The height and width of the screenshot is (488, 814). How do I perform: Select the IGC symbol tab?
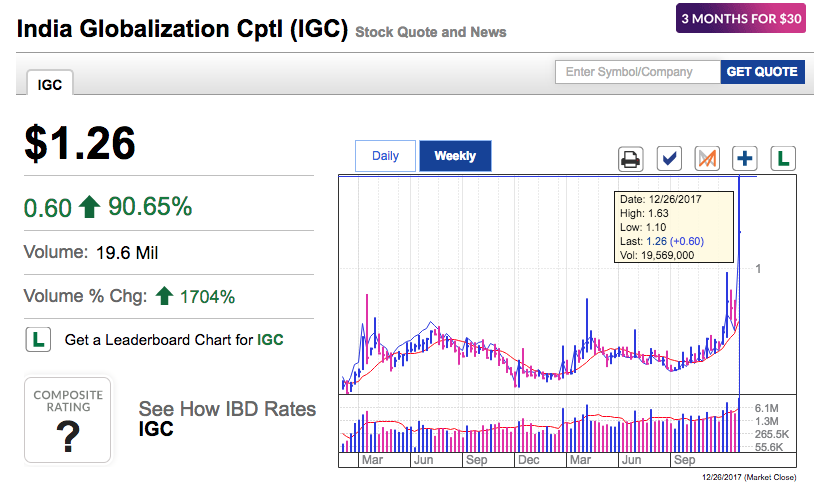coord(50,84)
